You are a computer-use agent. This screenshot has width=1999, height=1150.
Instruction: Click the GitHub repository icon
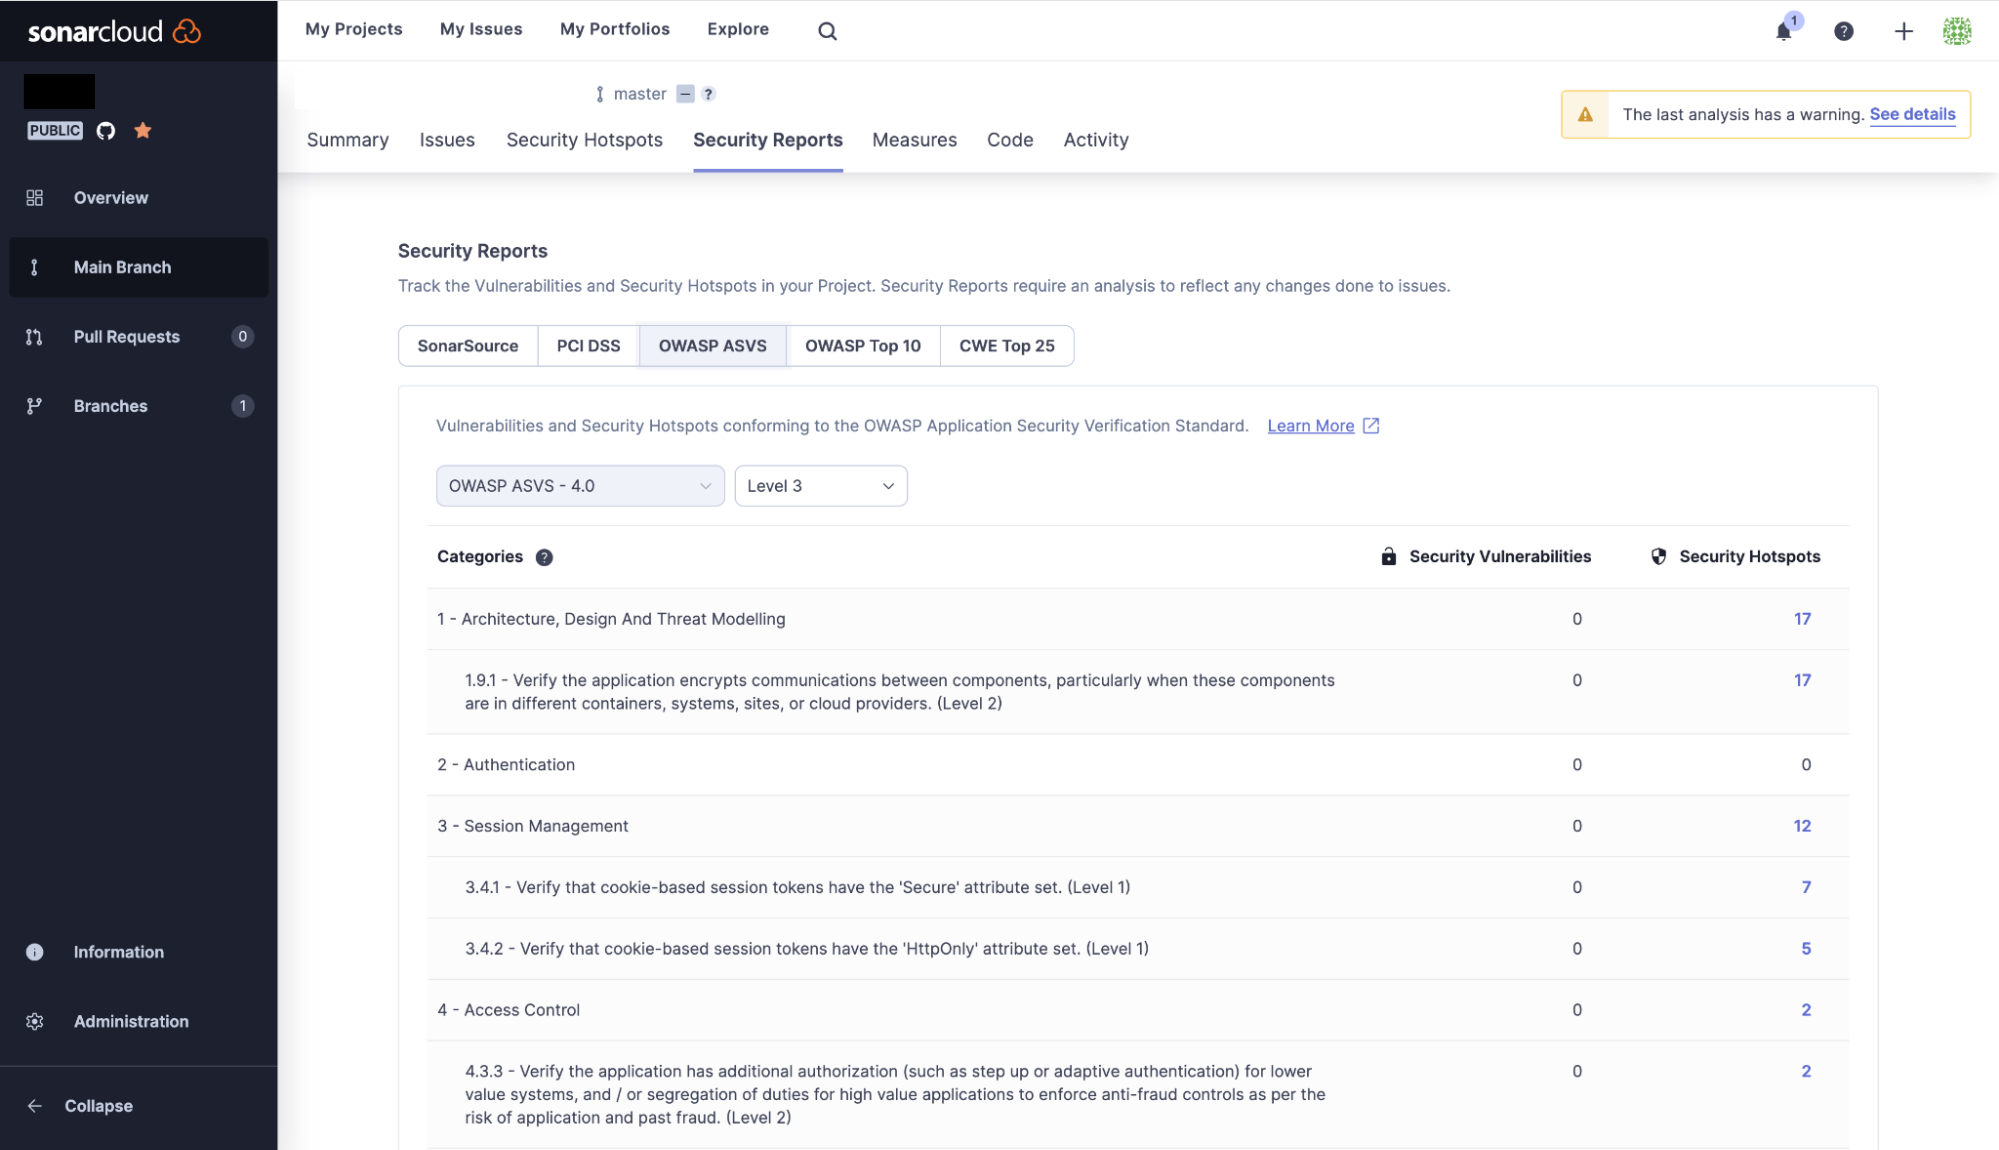pyautogui.click(x=106, y=130)
